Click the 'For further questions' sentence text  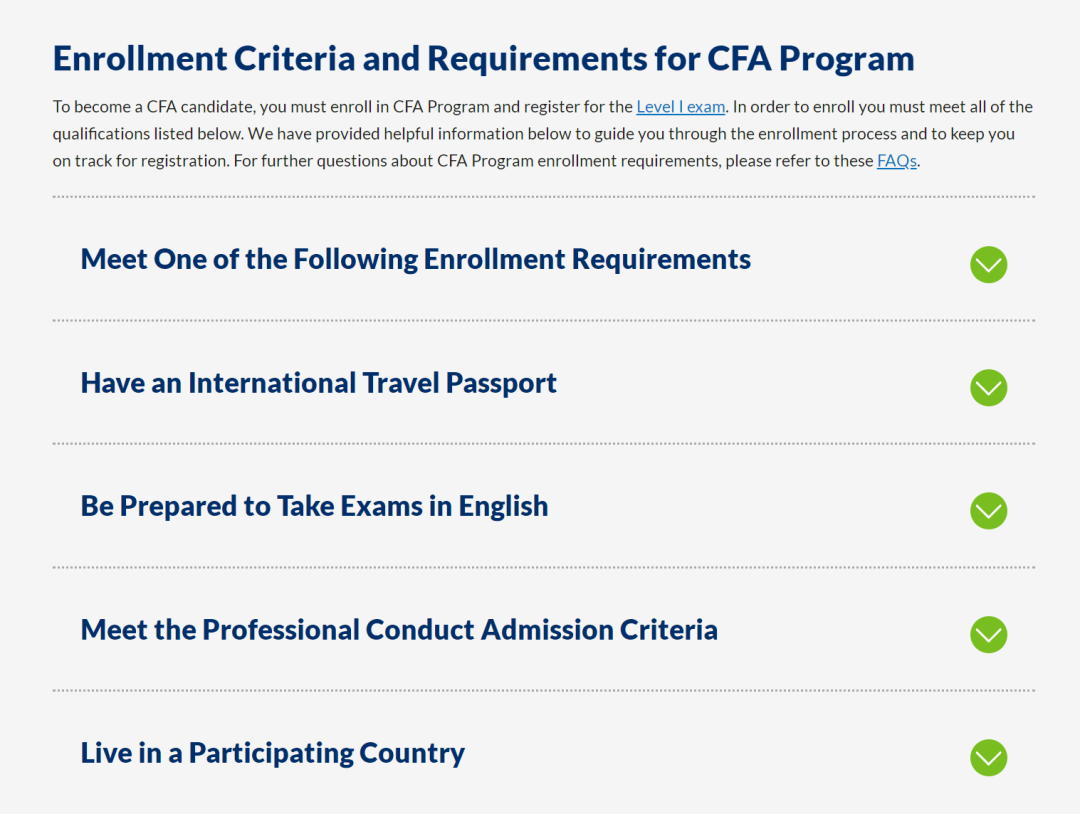click(x=550, y=161)
